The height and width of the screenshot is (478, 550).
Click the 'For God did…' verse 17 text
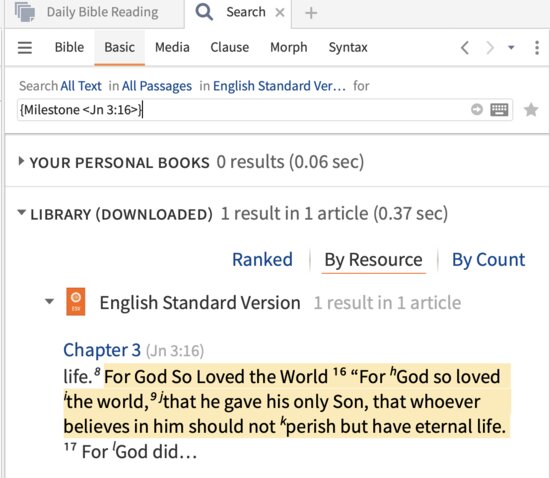pyautogui.click(x=139, y=452)
